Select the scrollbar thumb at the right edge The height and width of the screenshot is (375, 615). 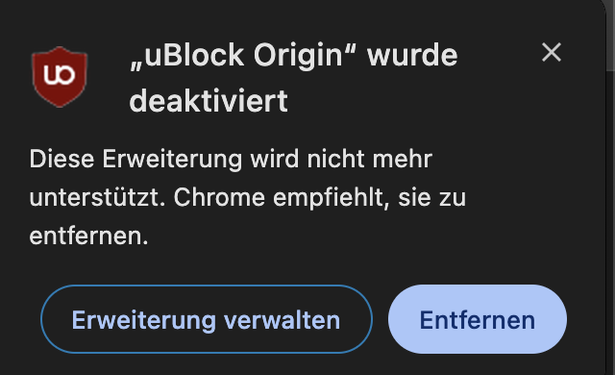[610, 35]
